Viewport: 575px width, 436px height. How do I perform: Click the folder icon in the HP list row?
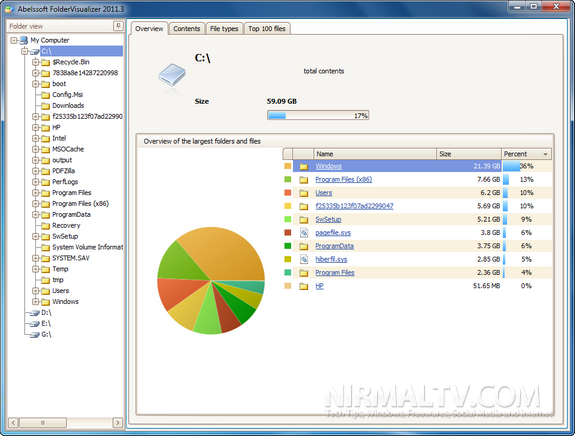304,286
